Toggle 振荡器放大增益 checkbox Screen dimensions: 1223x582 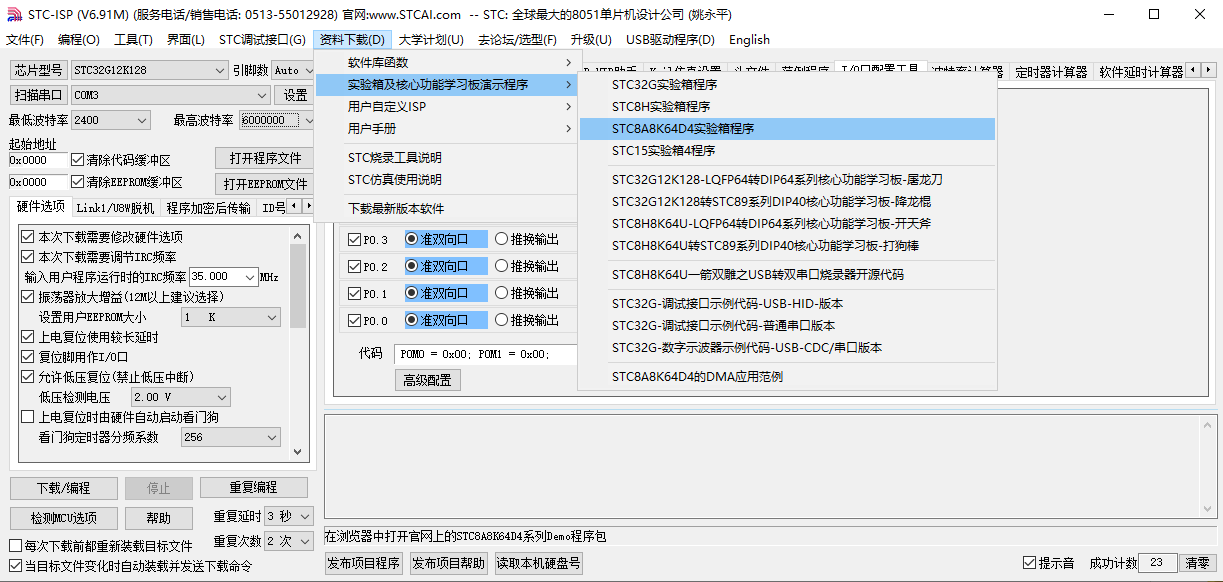coord(123,297)
